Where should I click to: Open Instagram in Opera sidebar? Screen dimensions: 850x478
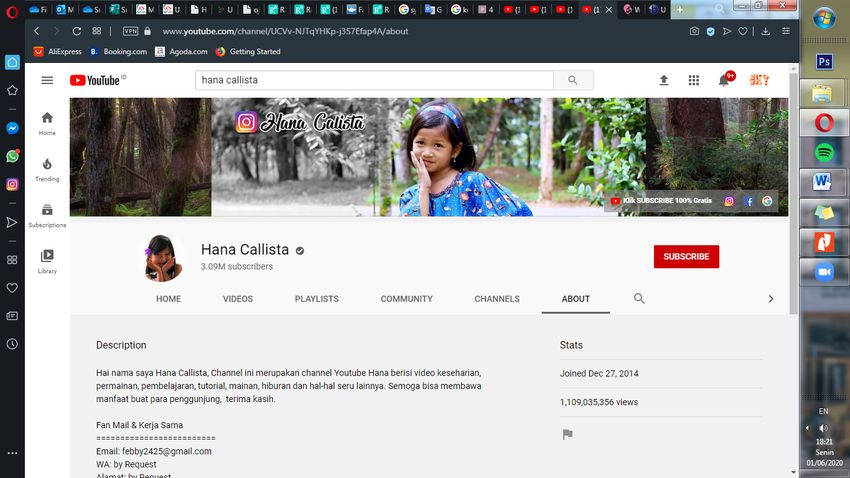12,184
